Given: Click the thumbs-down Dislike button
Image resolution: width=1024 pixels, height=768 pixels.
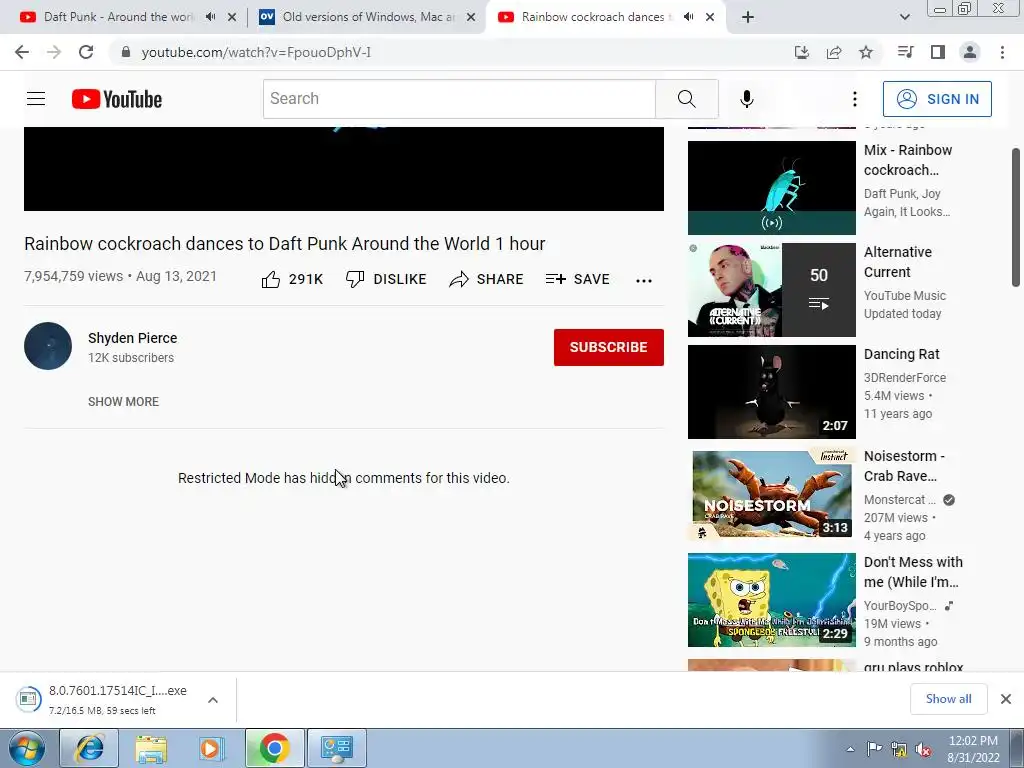Looking at the screenshot, I should pyautogui.click(x=386, y=280).
